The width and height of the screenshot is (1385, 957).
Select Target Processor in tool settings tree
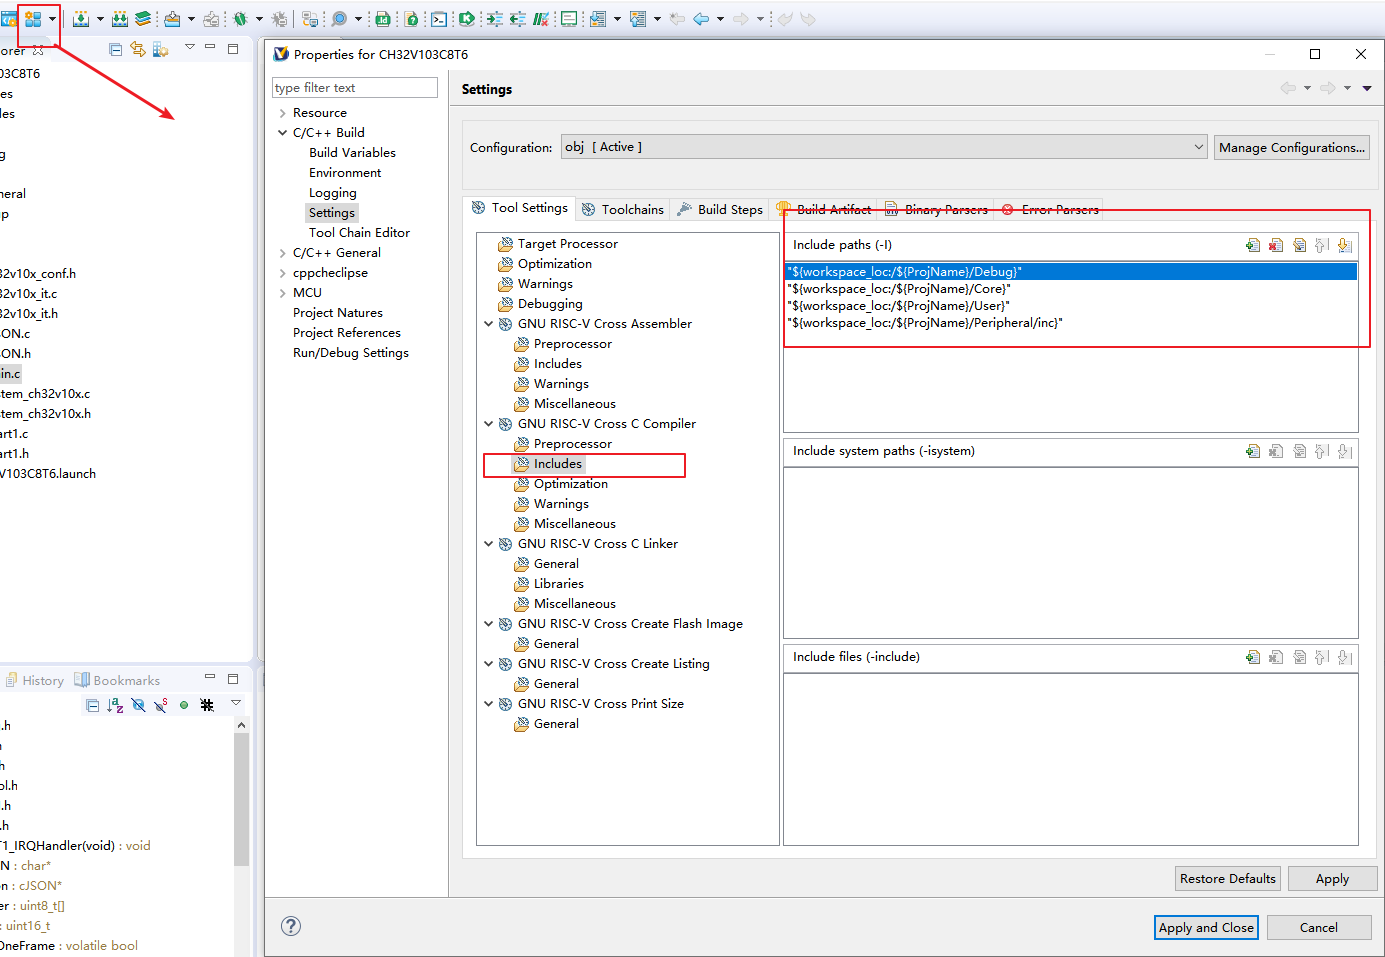click(567, 244)
